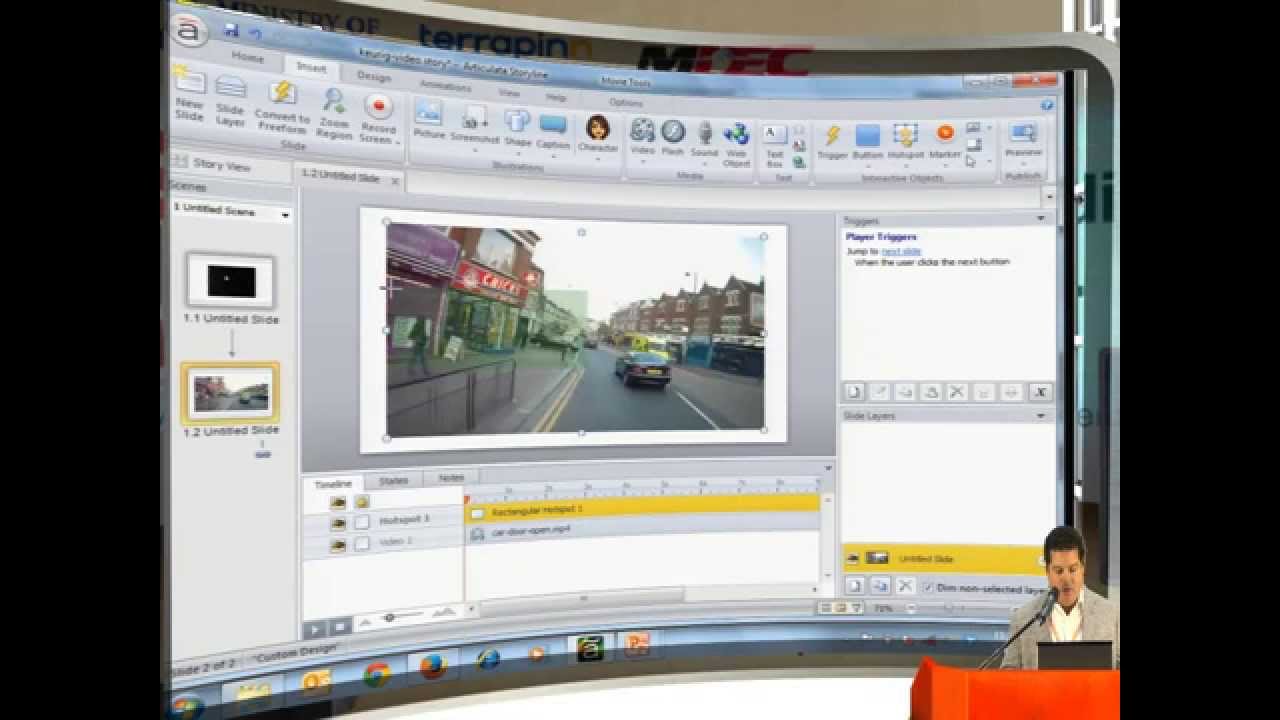Click Create new trigger icon in Triggers panel
This screenshot has height=720, width=1280.
855,392
